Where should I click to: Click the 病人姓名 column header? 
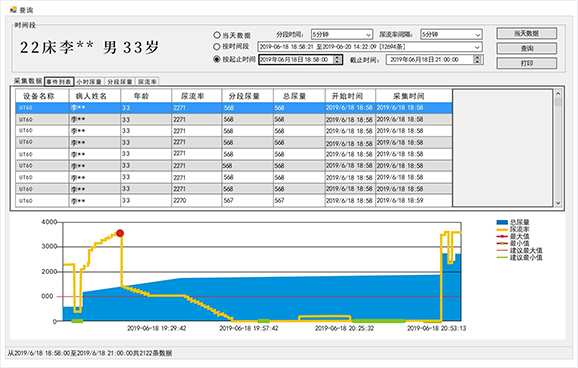[x=95, y=96]
